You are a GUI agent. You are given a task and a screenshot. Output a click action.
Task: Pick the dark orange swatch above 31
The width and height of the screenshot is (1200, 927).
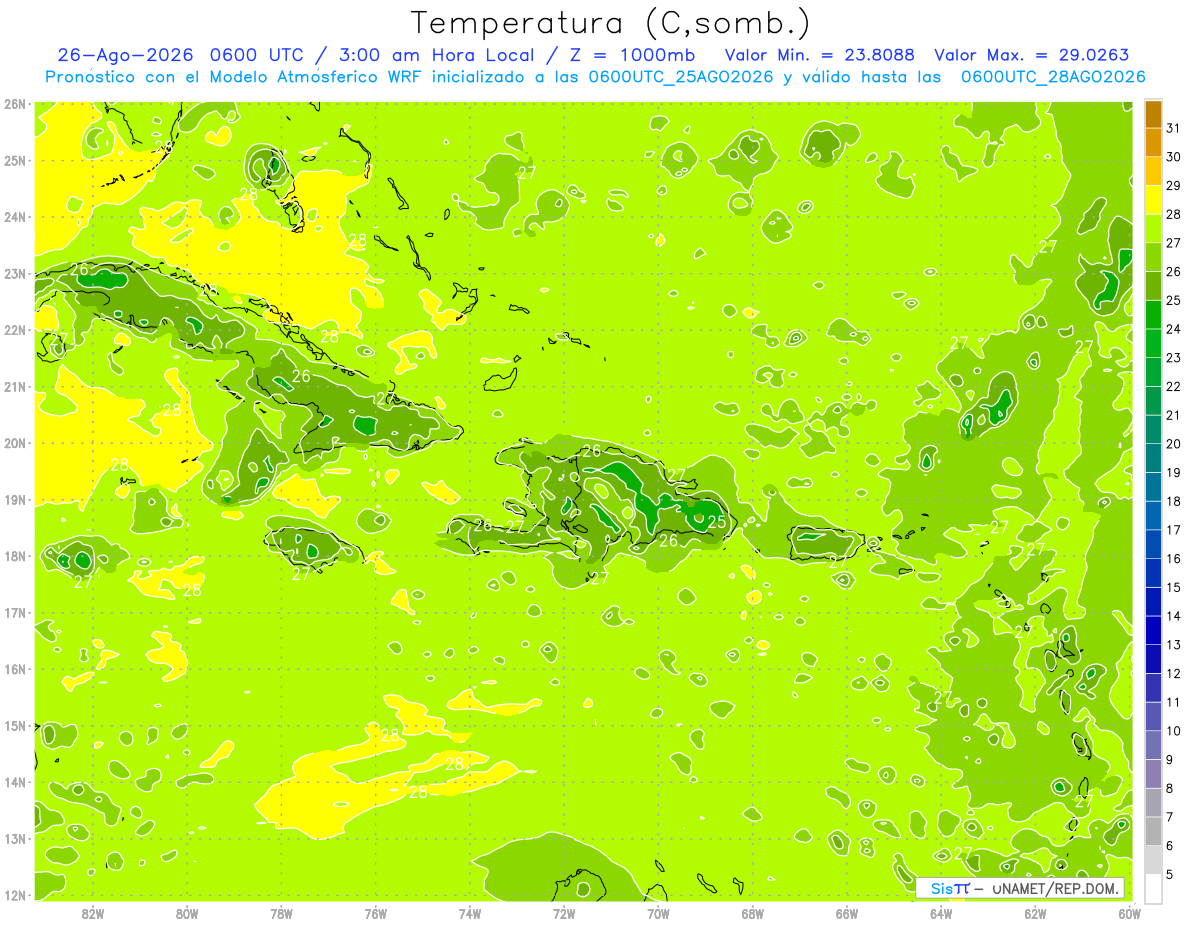click(x=1153, y=114)
